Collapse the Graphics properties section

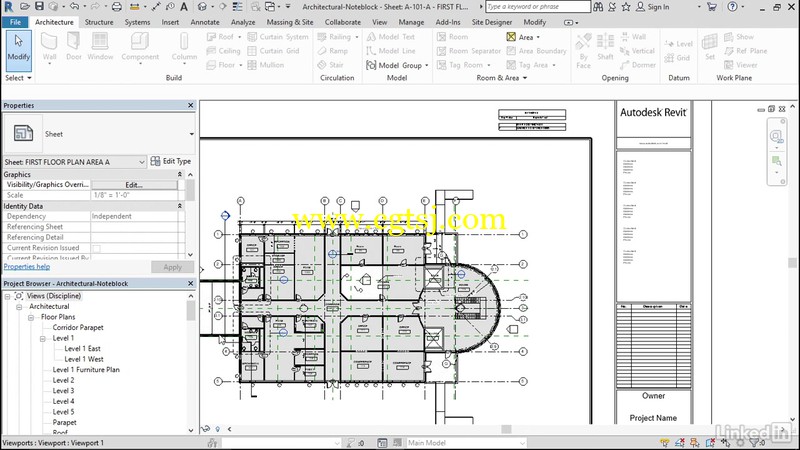click(x=180, y=174)
